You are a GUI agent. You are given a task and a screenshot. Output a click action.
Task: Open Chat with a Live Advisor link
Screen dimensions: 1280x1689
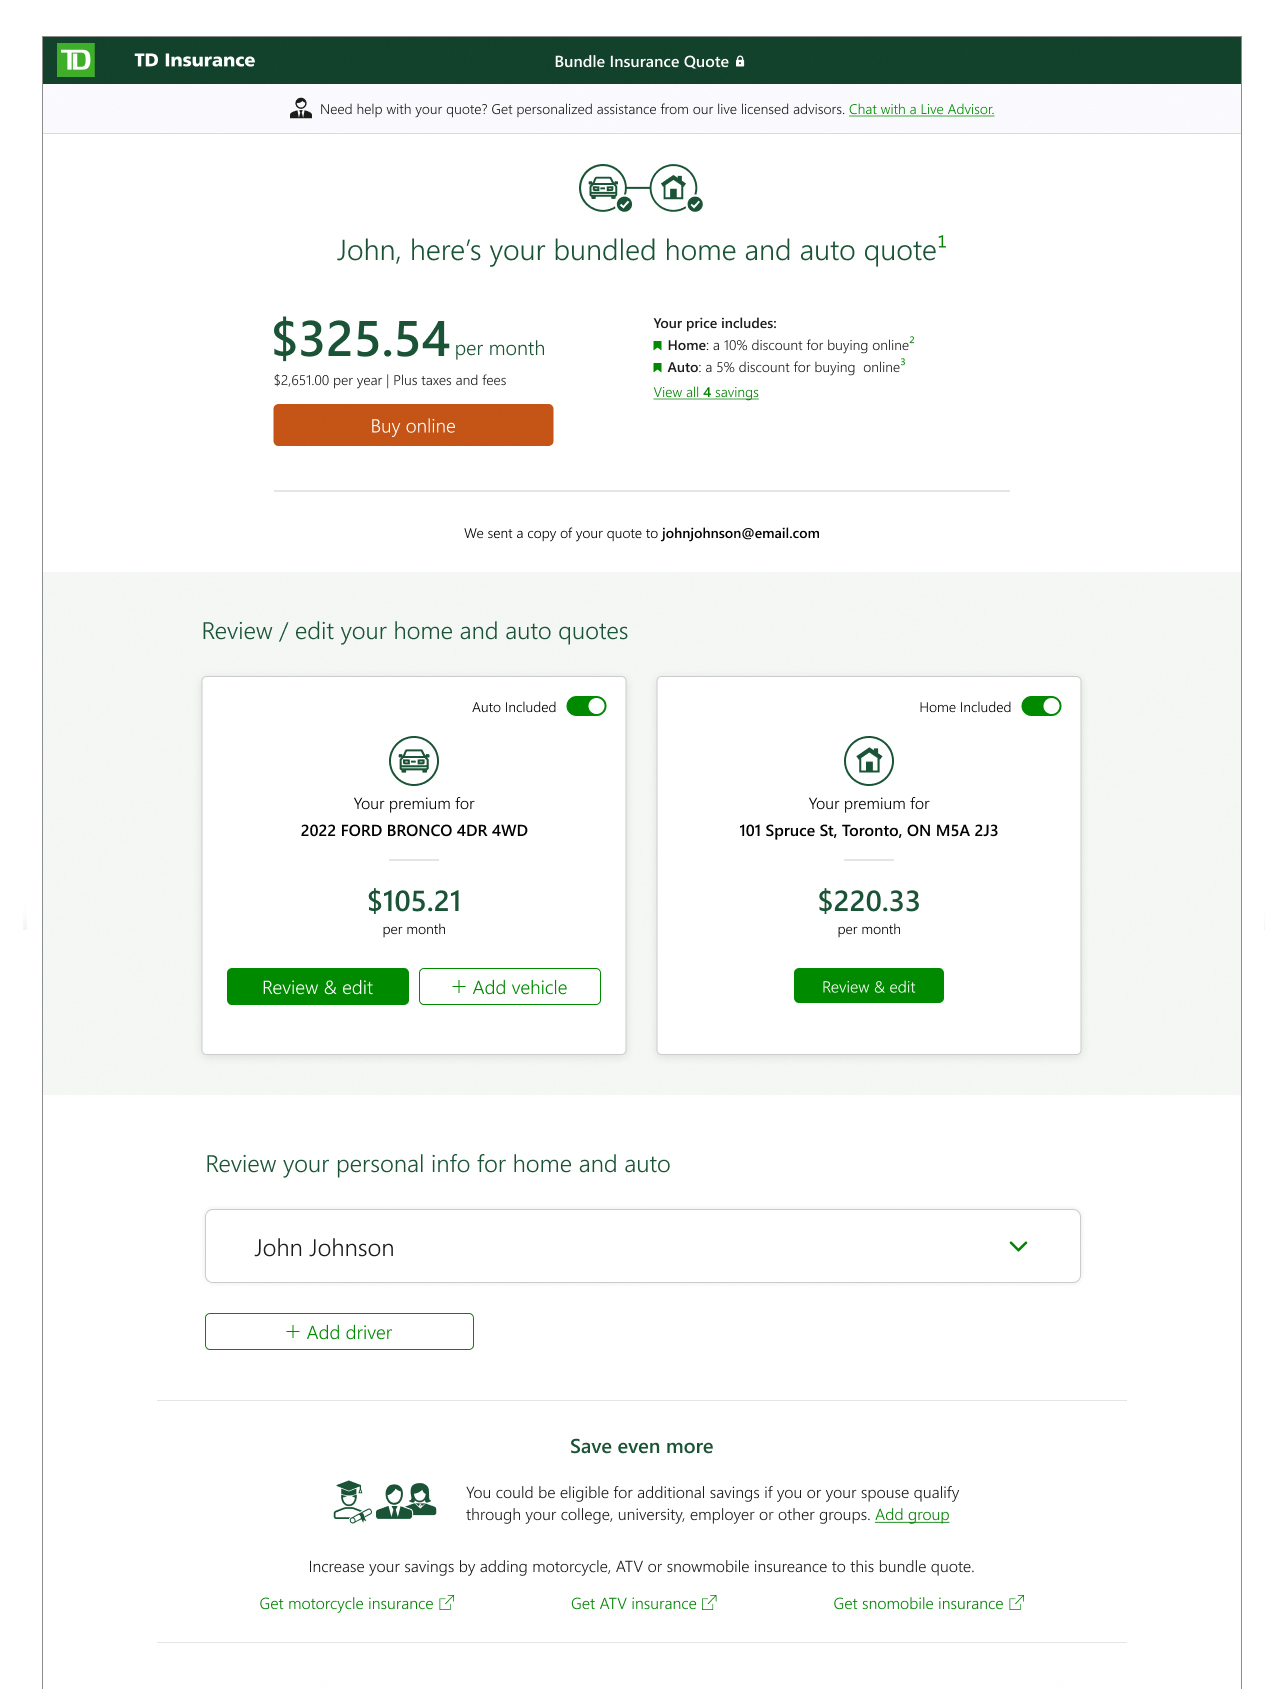point(921,109)
